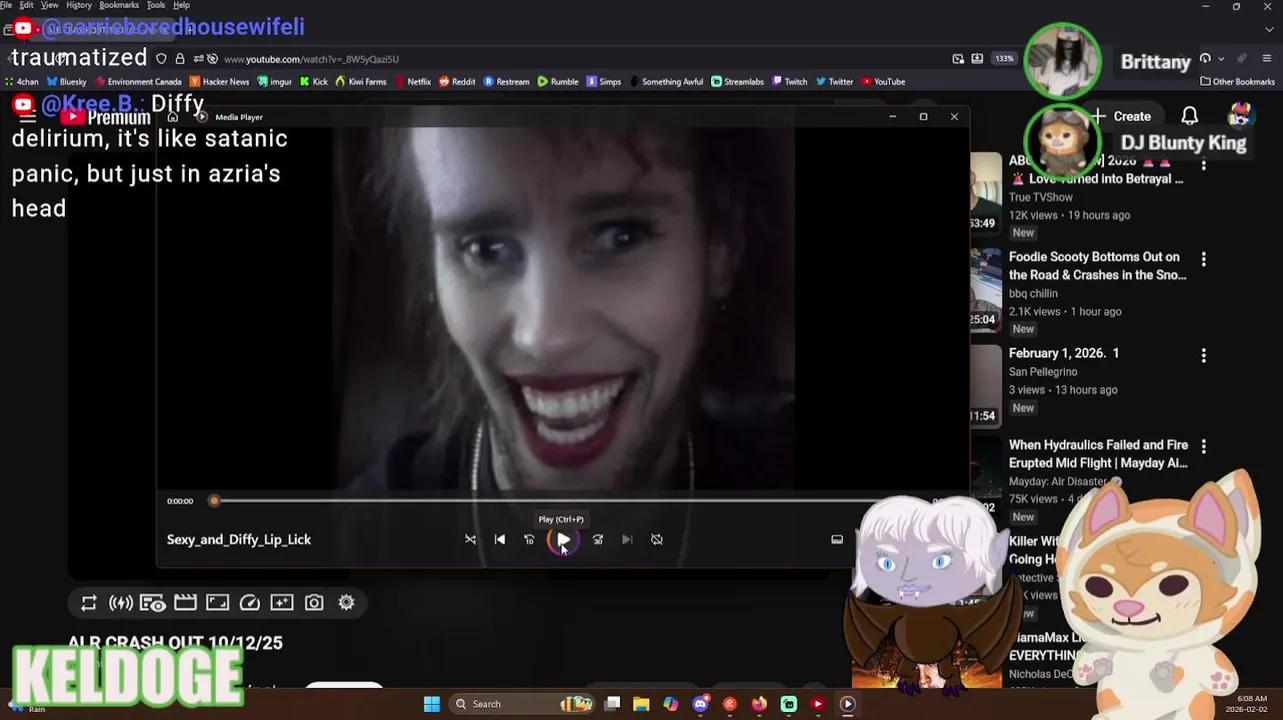Click audio boost icon in YouTube toolbar
1283x720 pixels.
121,602
